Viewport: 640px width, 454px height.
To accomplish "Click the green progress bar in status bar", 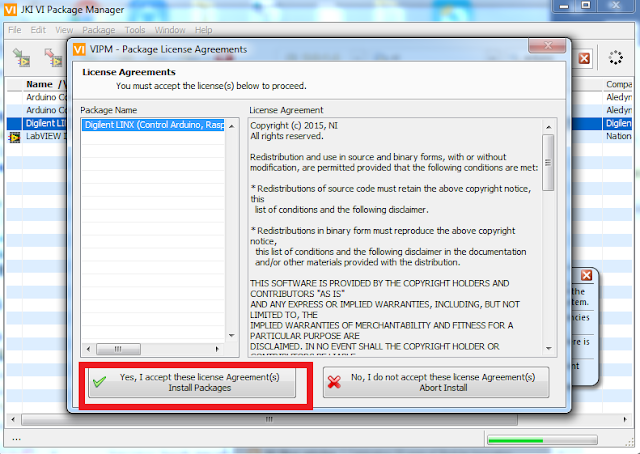I will click(542, 440).
